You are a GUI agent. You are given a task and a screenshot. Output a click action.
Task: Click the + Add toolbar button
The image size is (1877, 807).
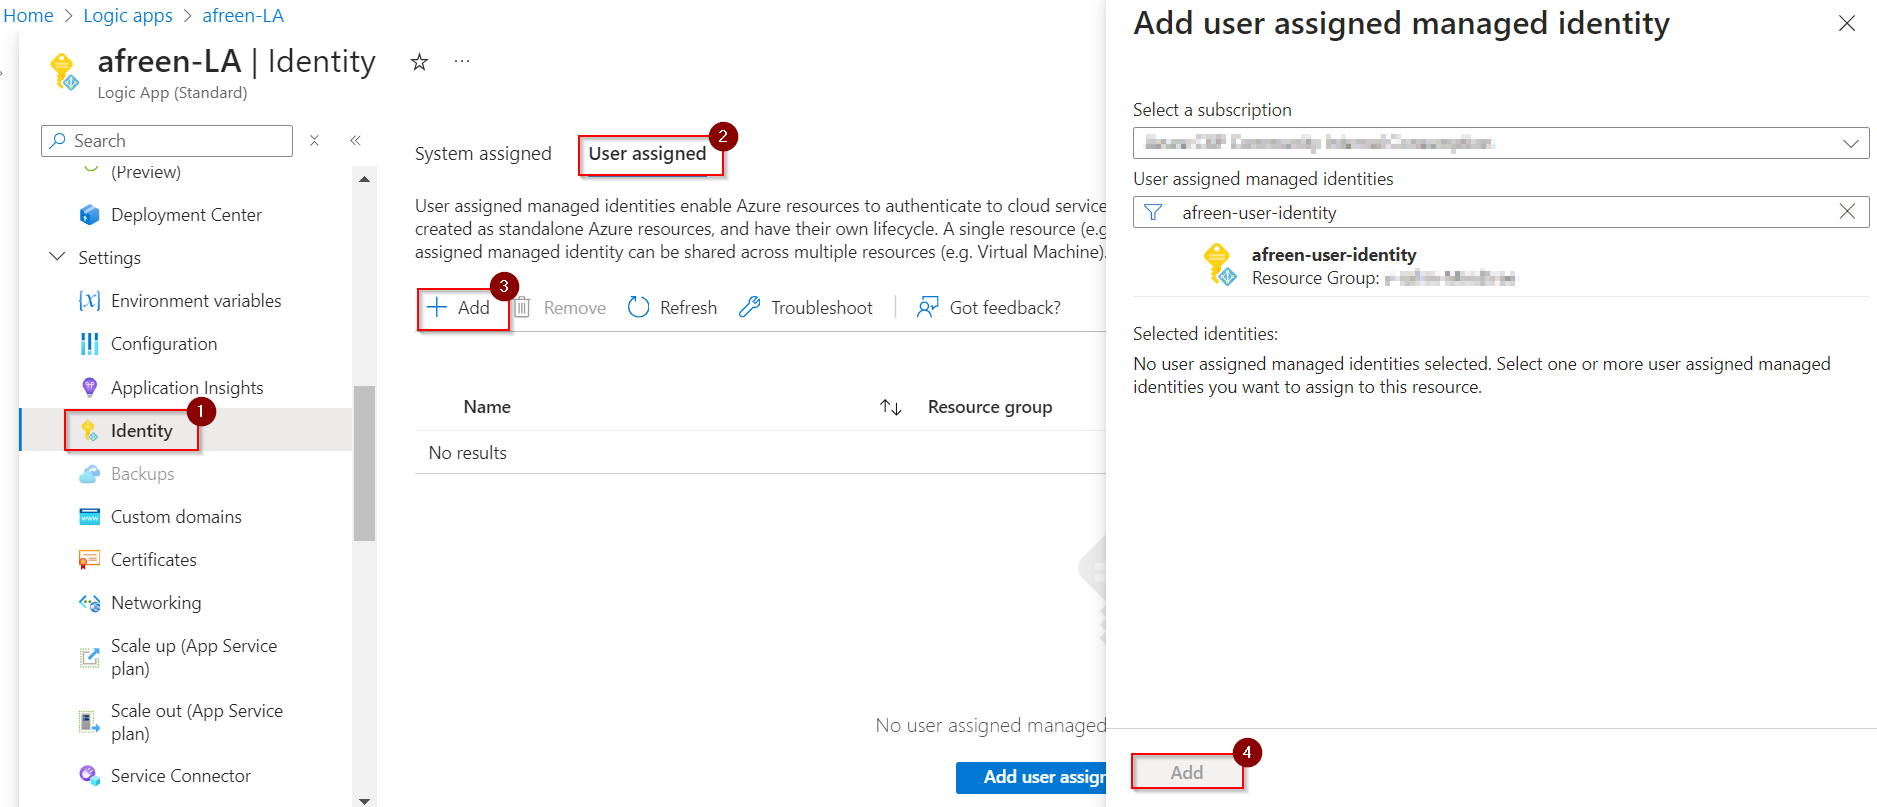[459, 308]
